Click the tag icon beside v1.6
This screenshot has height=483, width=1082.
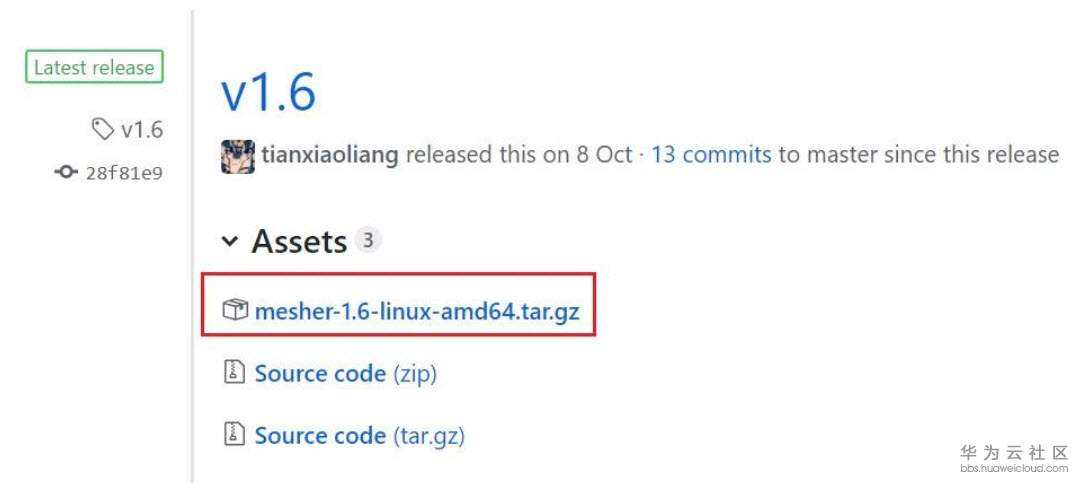coord(102,129)
